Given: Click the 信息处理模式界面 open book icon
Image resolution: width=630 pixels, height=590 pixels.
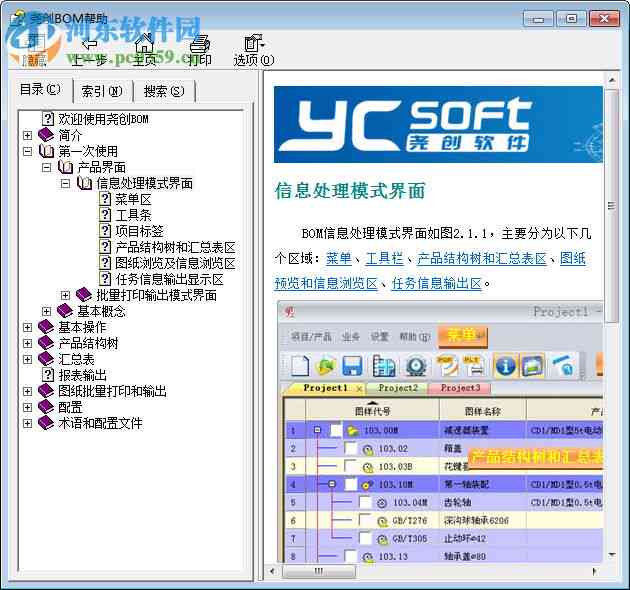Looking at the screenshot, I should click(84, 183).
